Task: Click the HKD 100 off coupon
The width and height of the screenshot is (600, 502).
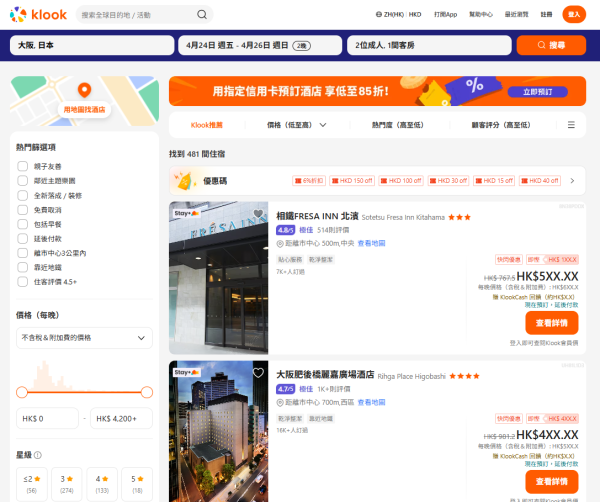Action: tap(401, 181)
